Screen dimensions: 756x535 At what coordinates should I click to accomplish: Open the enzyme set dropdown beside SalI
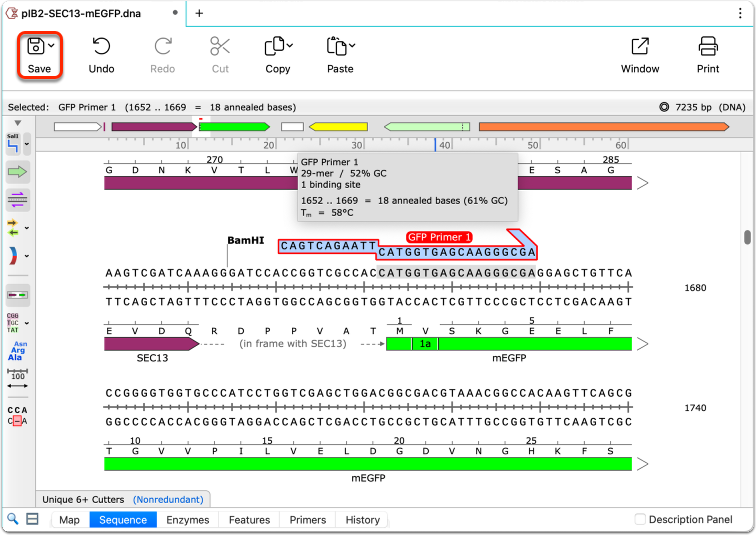point(27,144)
